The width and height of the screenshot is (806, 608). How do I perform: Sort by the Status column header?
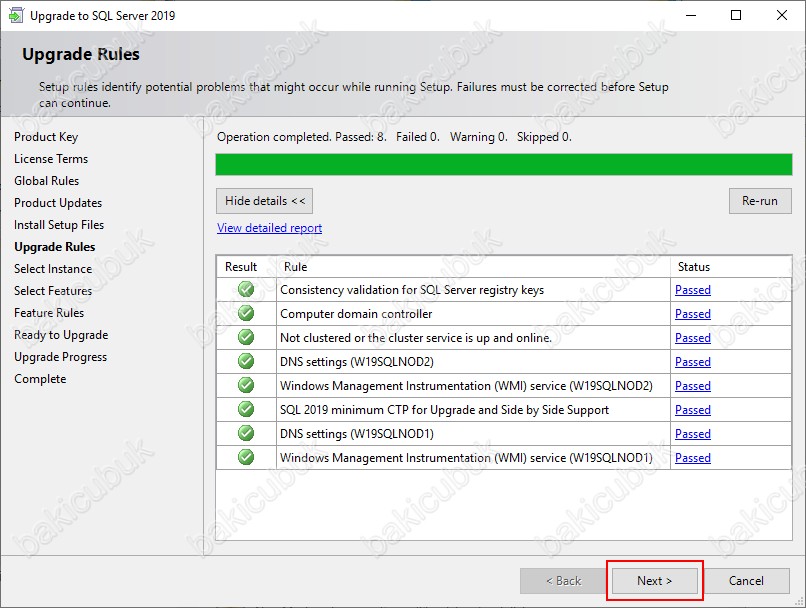click(x=731, y=267)
